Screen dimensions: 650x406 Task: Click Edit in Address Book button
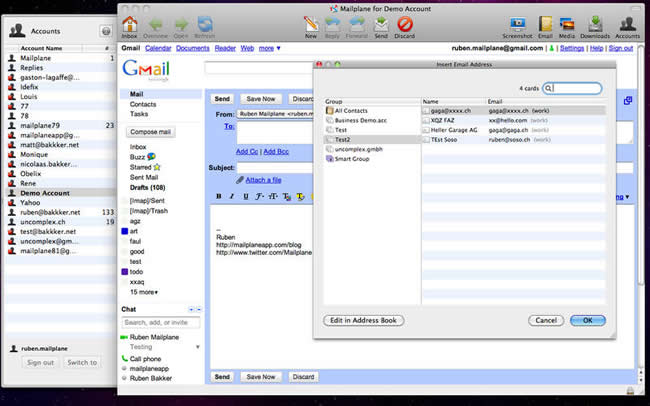(x=364, y=320)
